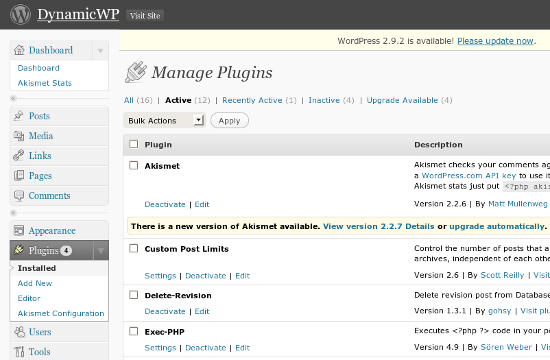Click the Pages icon in sidebar
Screen dimensions: 550x360
19,175
